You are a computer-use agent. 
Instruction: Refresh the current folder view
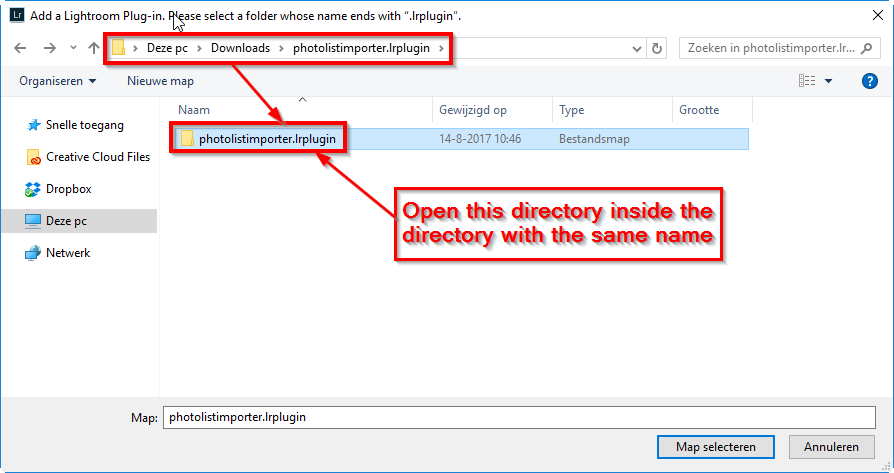coord(657,48)
